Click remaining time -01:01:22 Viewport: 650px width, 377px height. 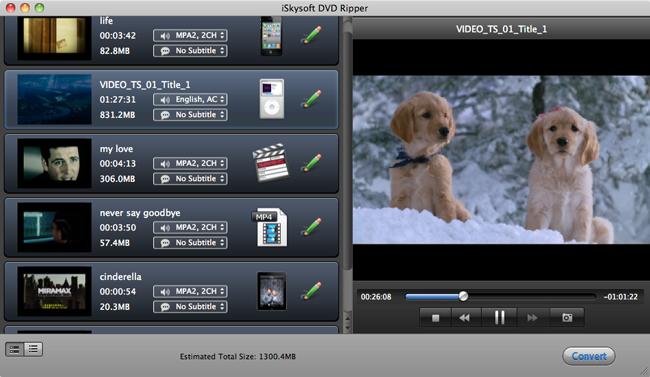[x=621, y=297]
